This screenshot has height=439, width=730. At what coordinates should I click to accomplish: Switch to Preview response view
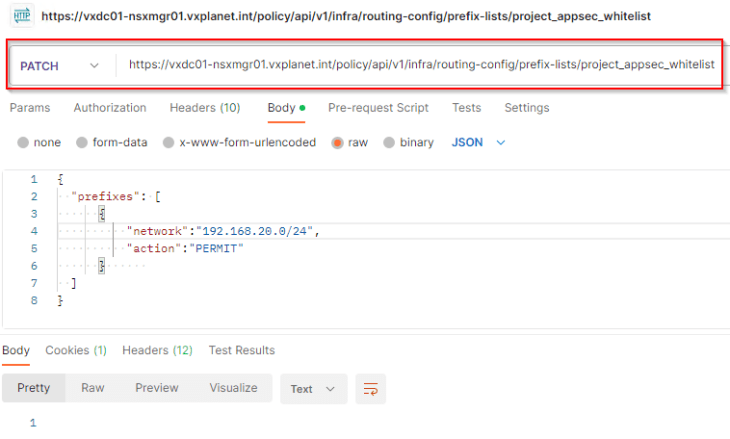(x=157, y=388)
